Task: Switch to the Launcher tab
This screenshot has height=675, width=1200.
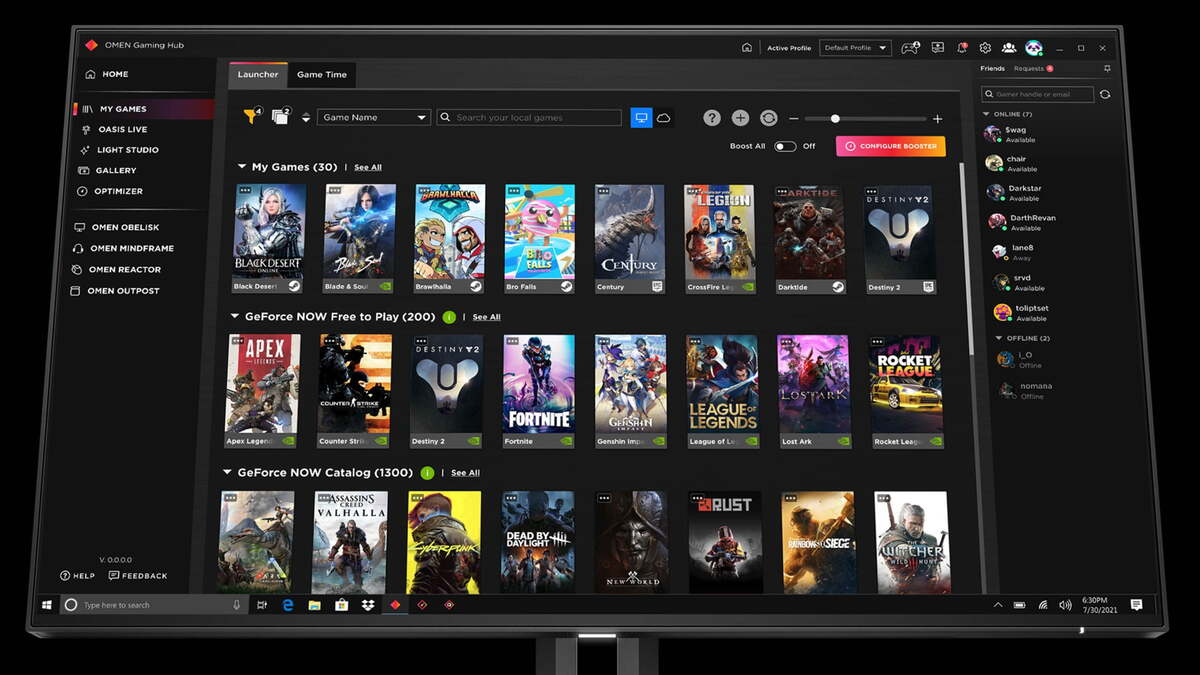Action: [258, 75]
